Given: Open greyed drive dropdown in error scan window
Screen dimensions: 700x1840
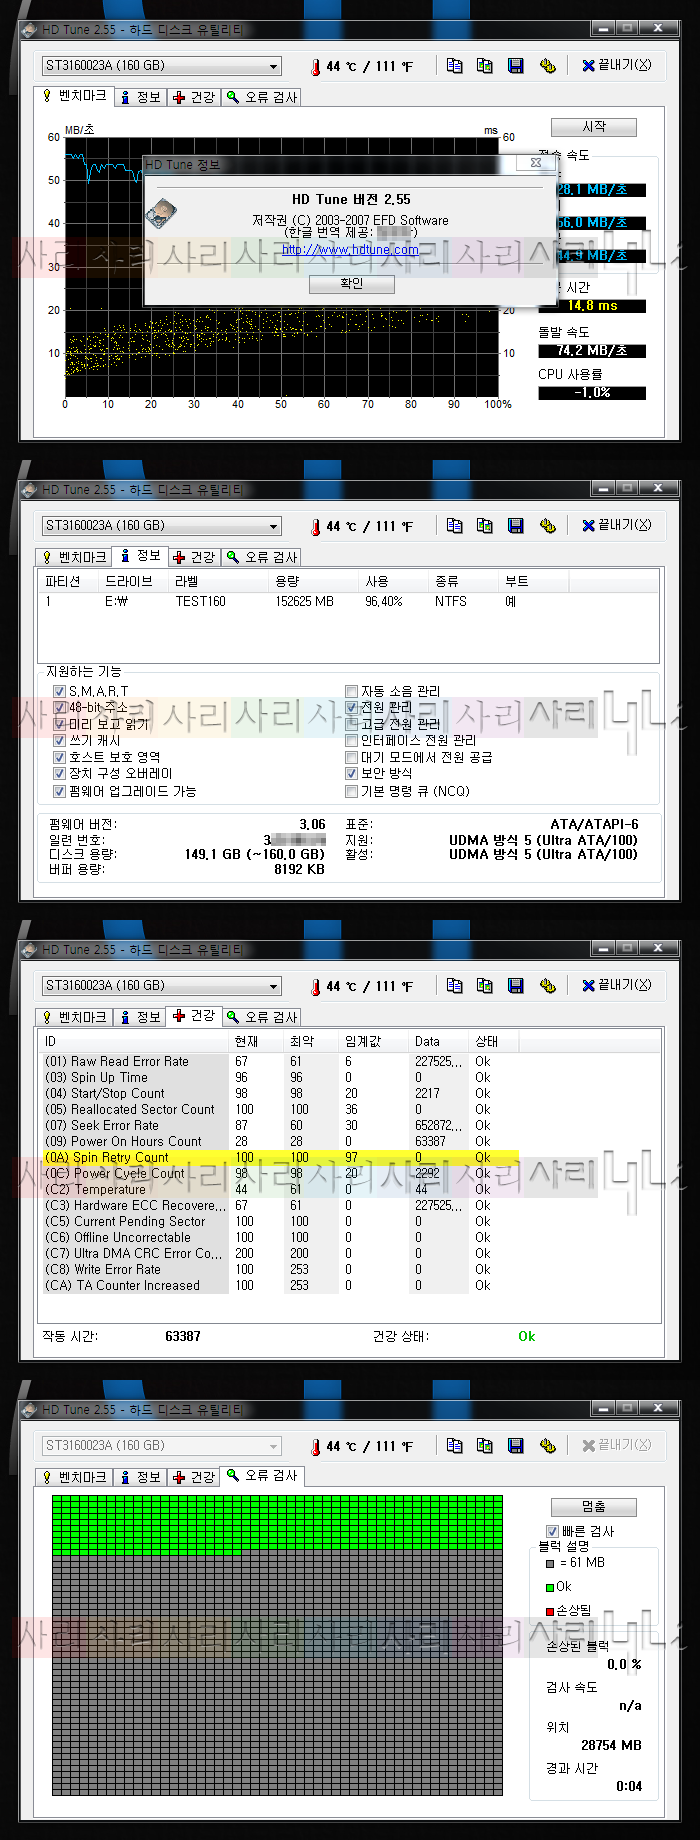Looking at the screenshot, I should click(161, 1446).
